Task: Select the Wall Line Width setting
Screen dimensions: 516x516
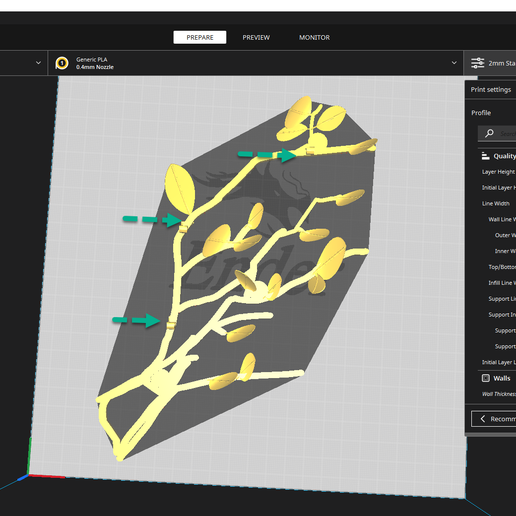Action: pos(502,219)
